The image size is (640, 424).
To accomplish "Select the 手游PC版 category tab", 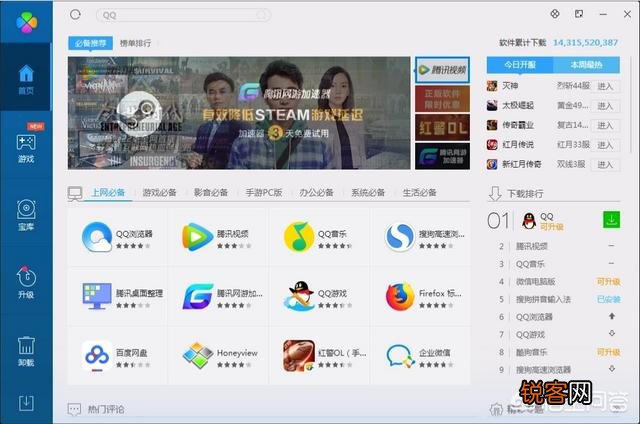I will (x=264, y=192).
